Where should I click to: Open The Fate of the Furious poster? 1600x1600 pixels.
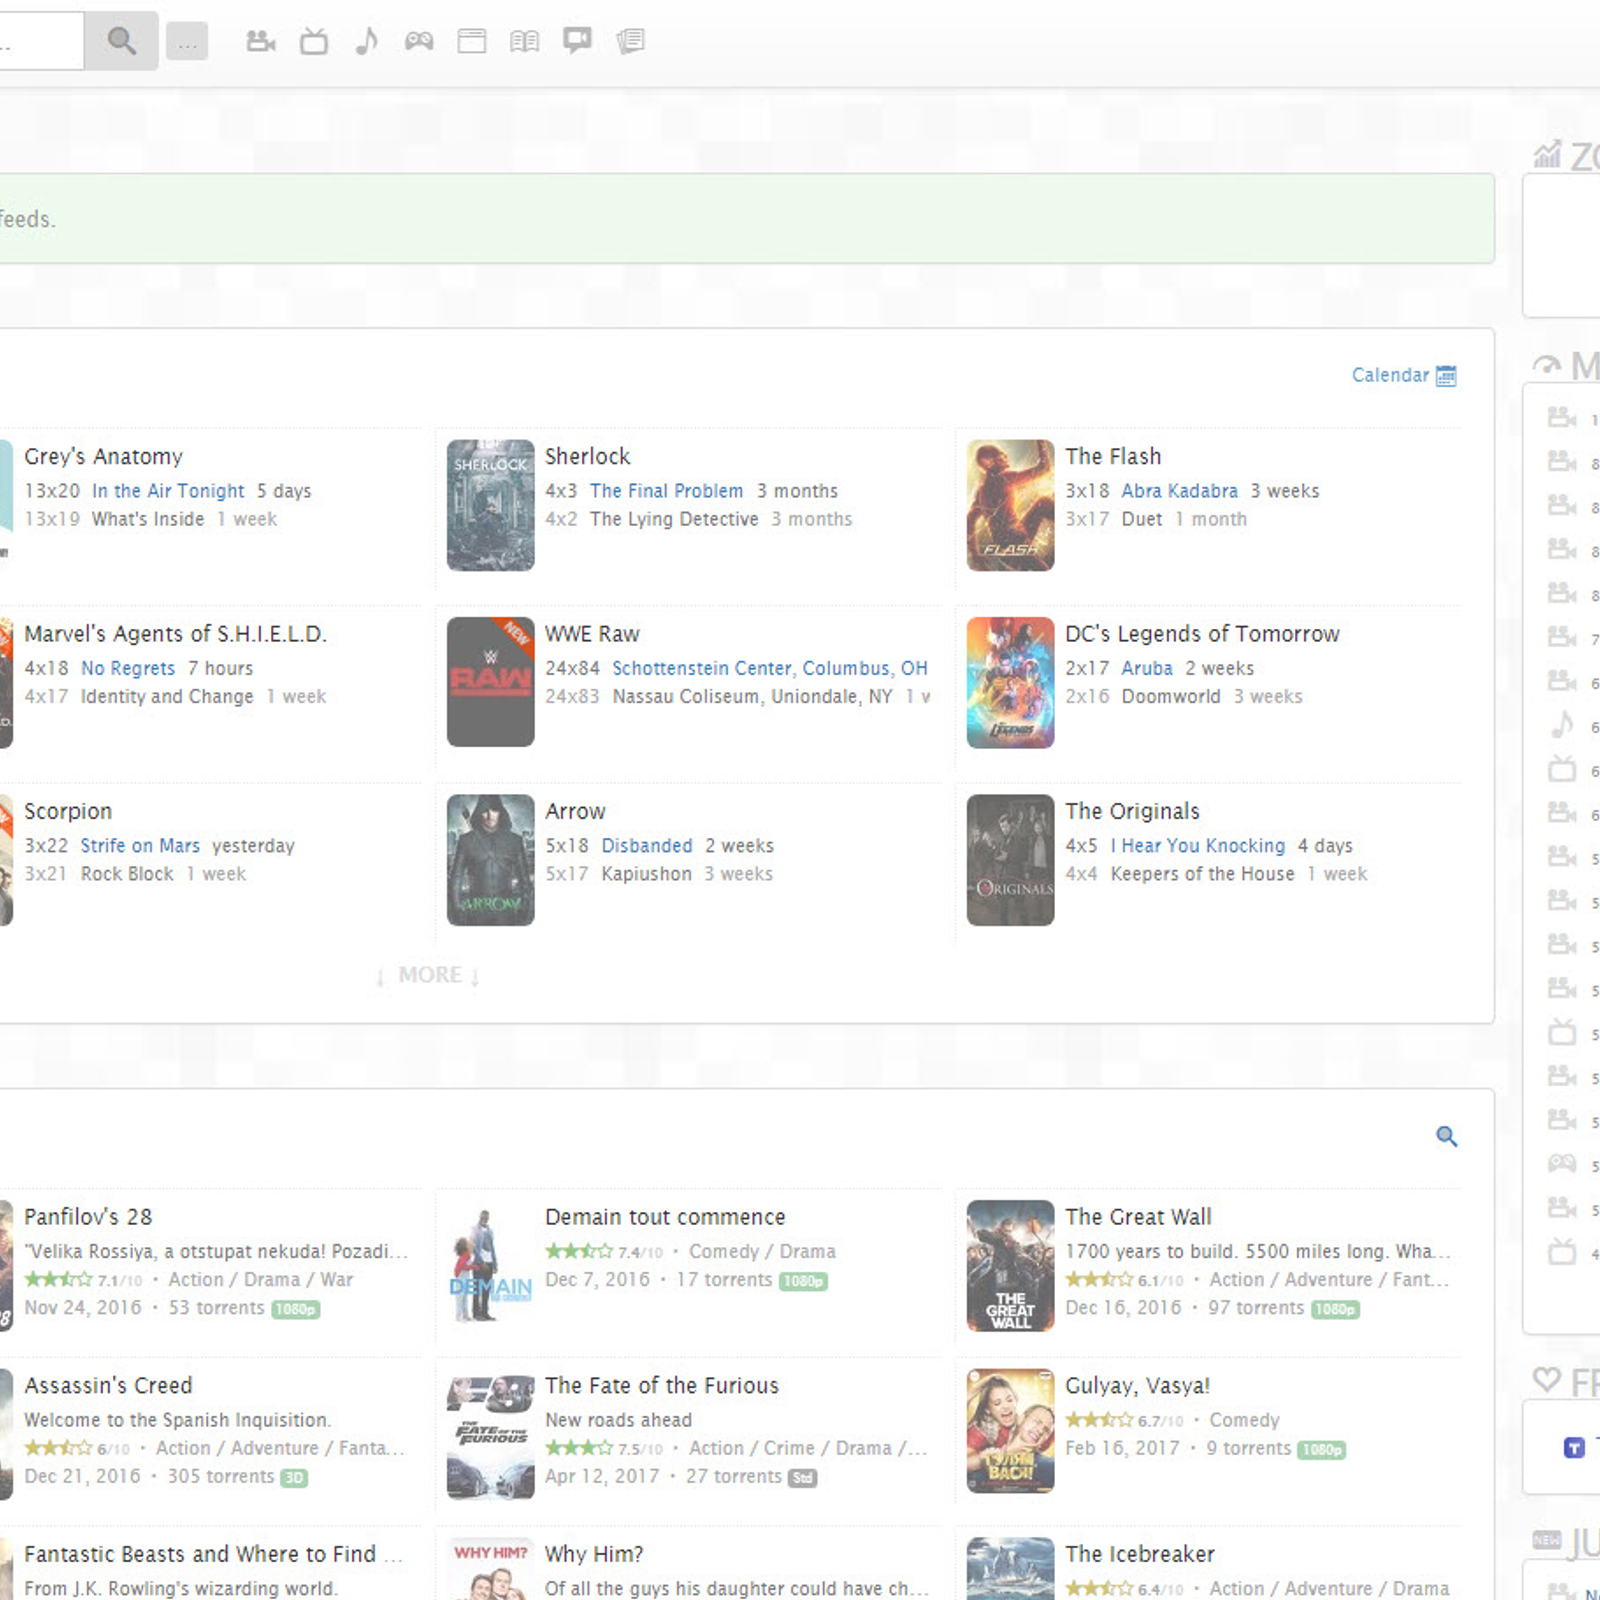tap(490, 1435)
